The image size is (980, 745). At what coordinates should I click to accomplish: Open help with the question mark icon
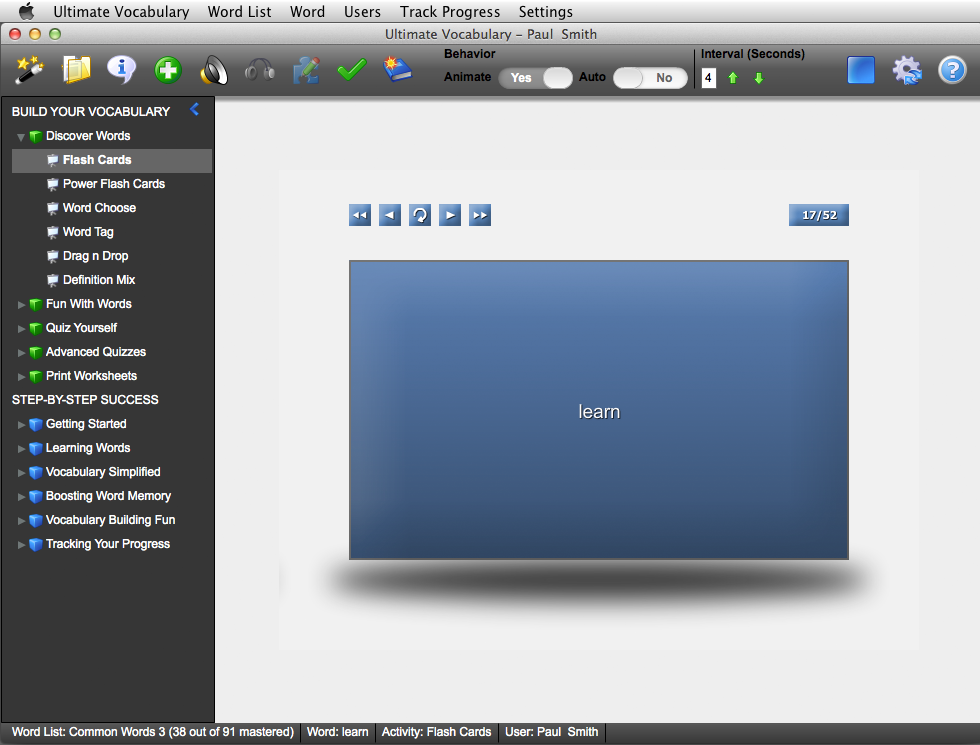pyautogui.click(x=951, y=70)
